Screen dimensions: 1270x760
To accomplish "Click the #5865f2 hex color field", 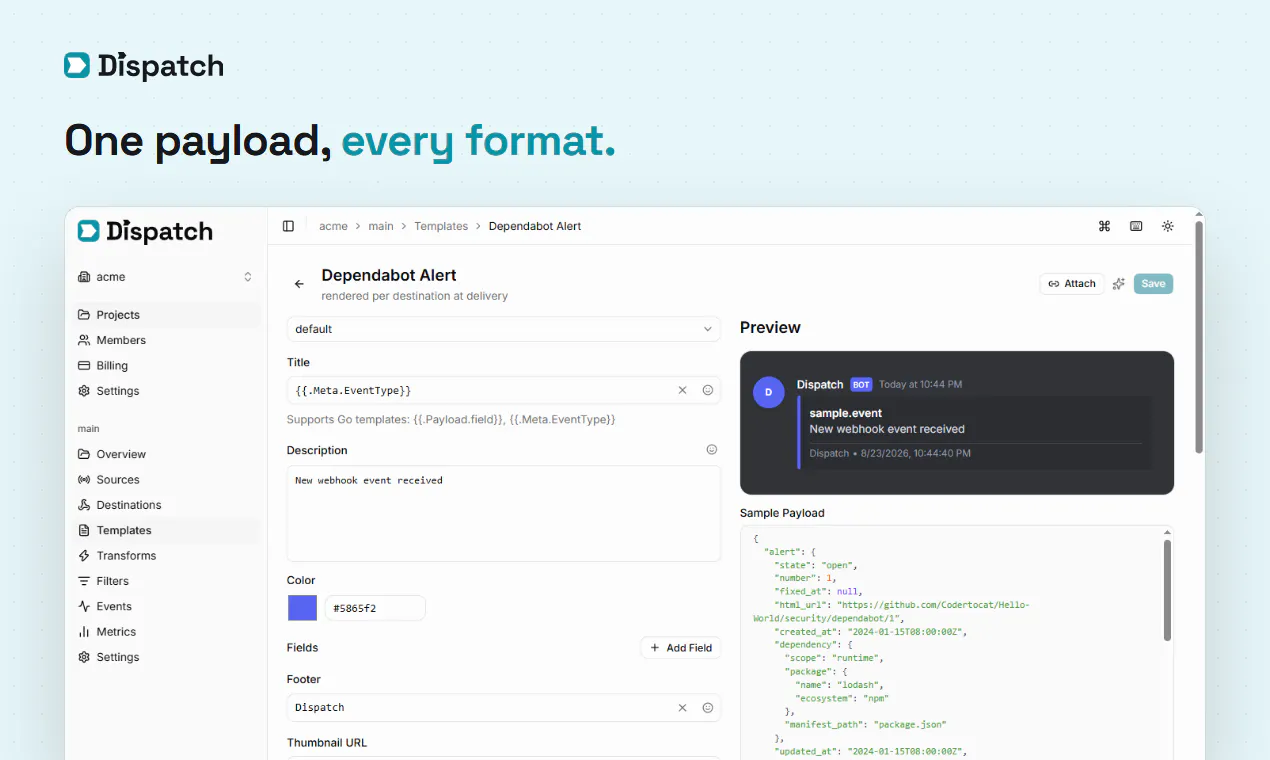I will (x=375, y=608).
